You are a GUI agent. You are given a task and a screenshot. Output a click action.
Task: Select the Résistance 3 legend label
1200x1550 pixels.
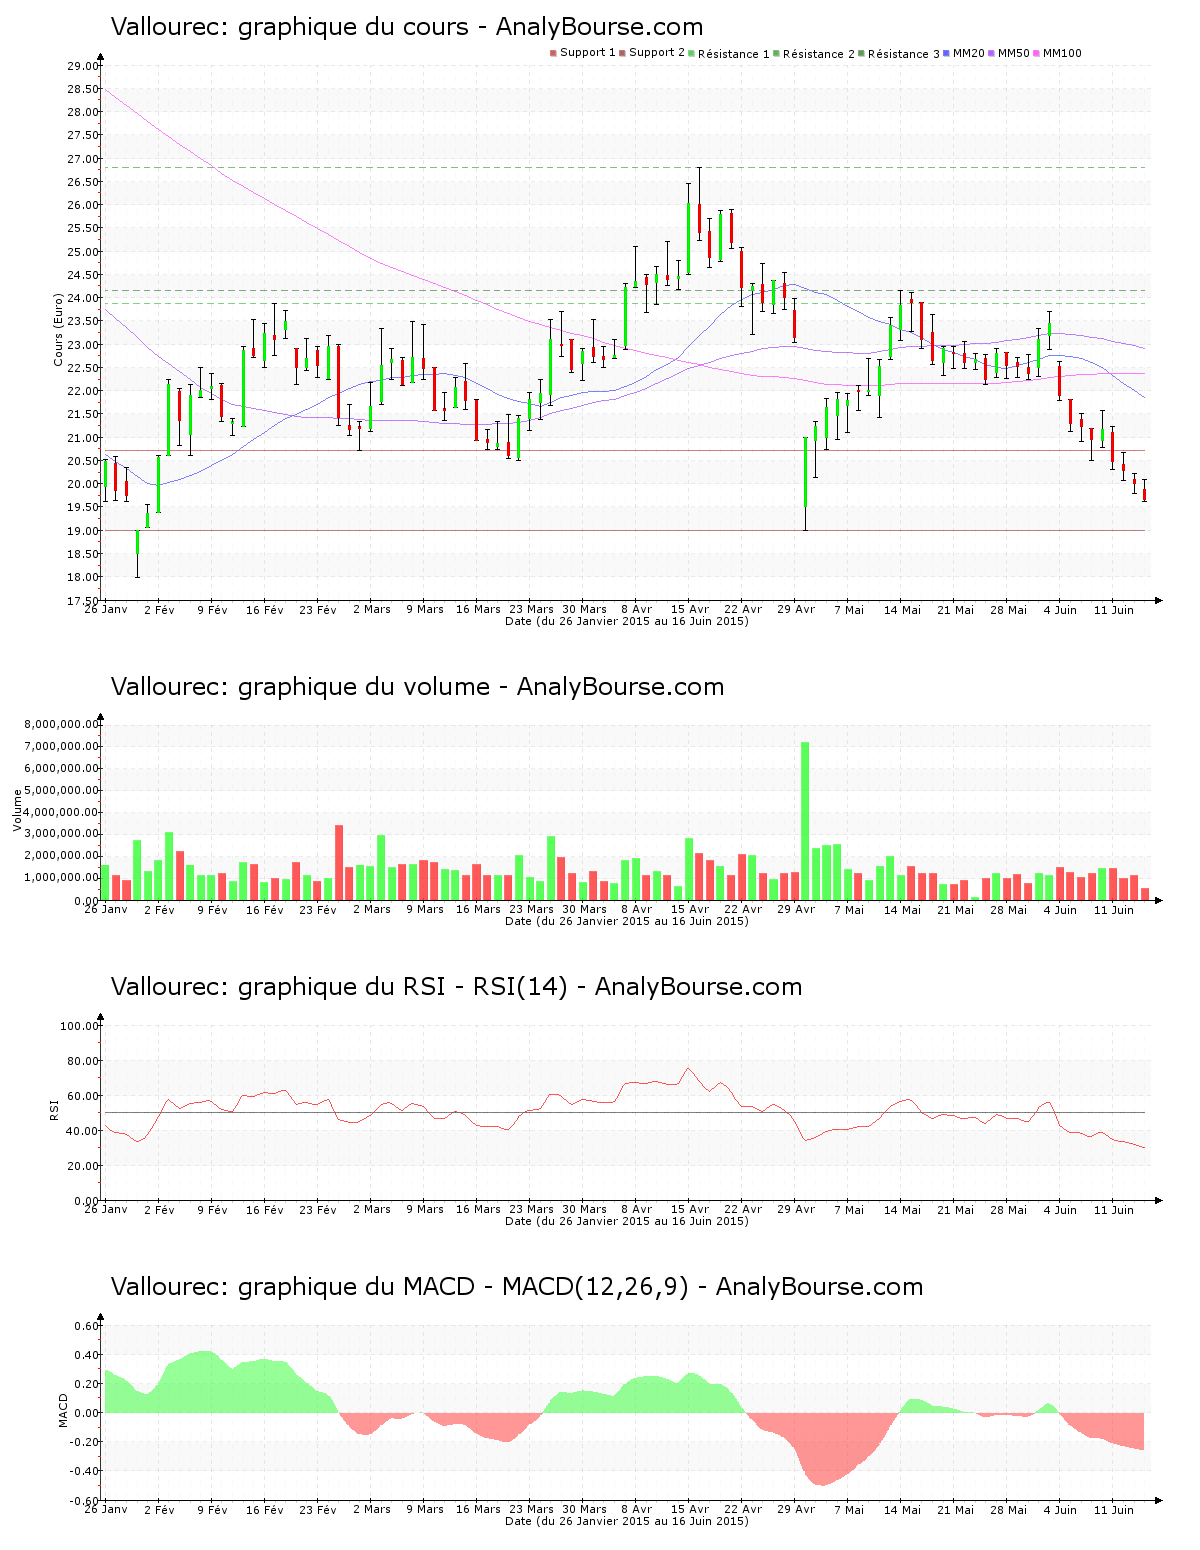pos(904,54)
